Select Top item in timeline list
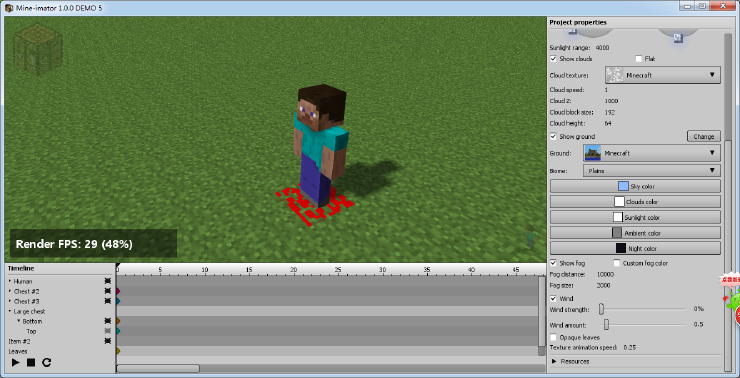This screenshot has width=740, height=378. pos(31,331)
